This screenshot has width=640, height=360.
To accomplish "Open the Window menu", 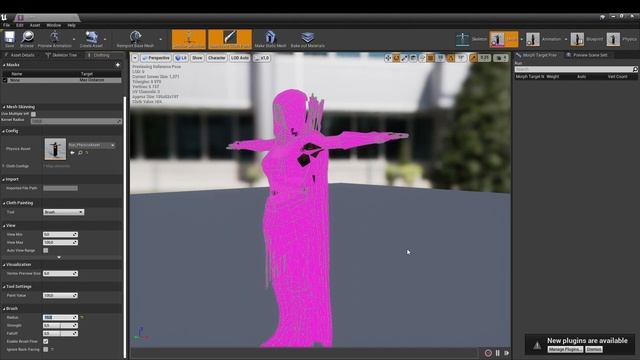I will click(53, 25).
